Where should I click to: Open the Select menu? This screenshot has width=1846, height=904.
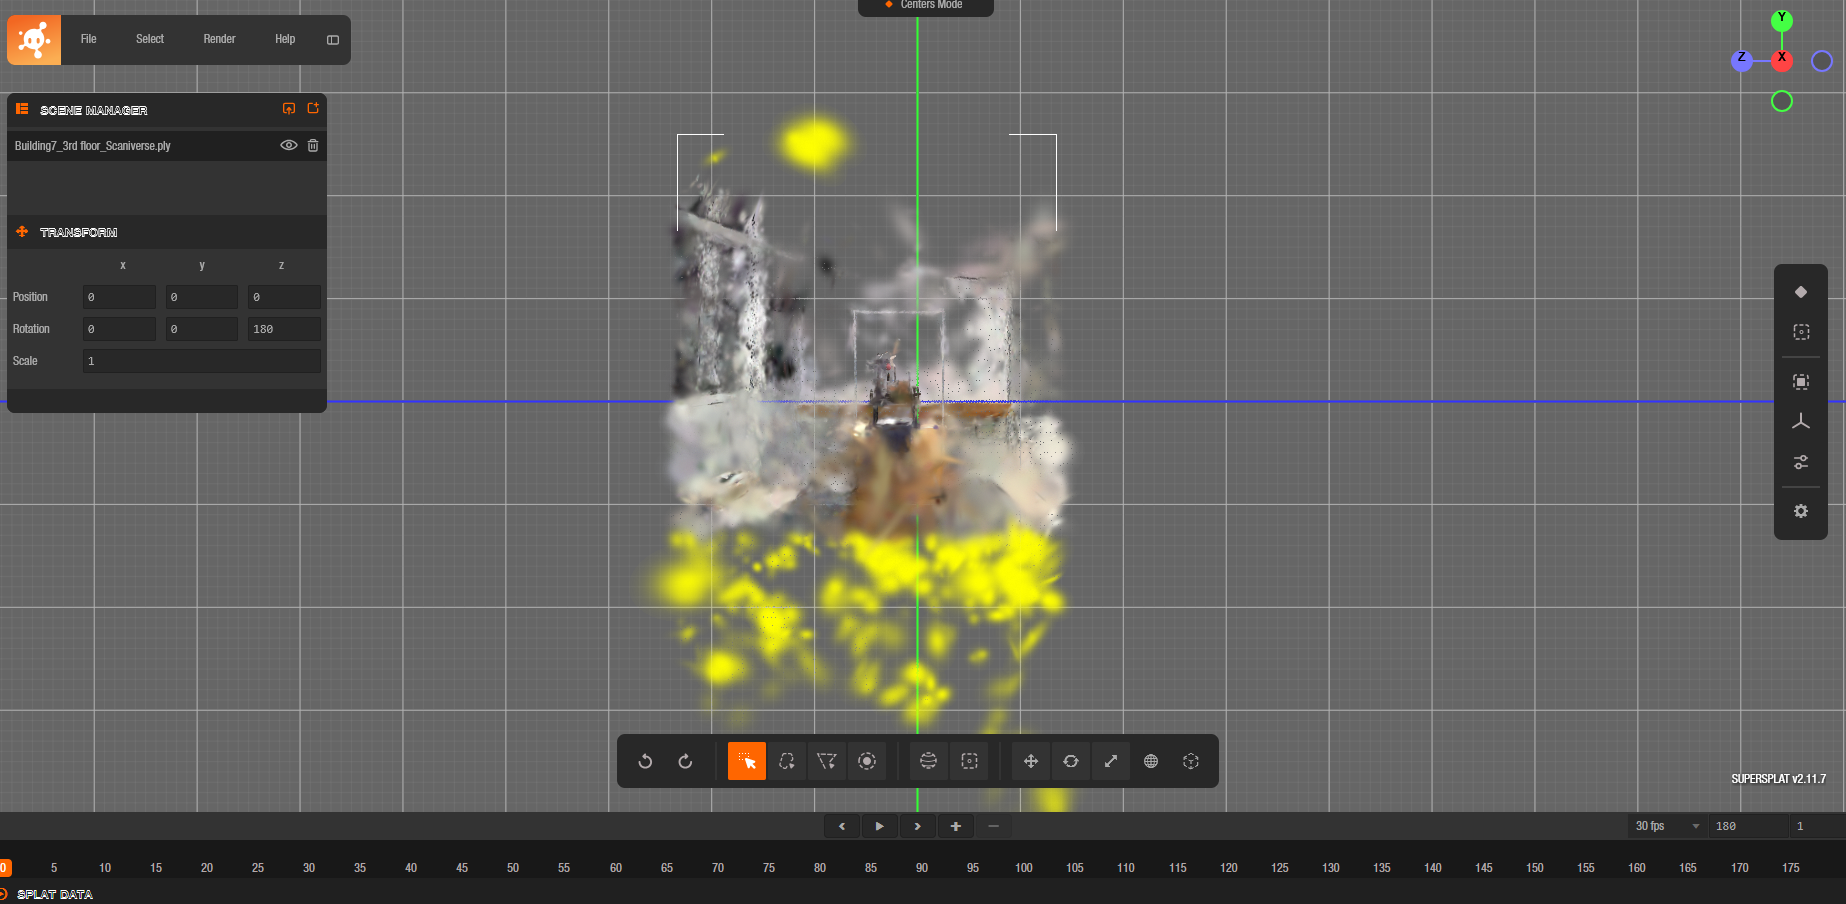coord(150,39)
